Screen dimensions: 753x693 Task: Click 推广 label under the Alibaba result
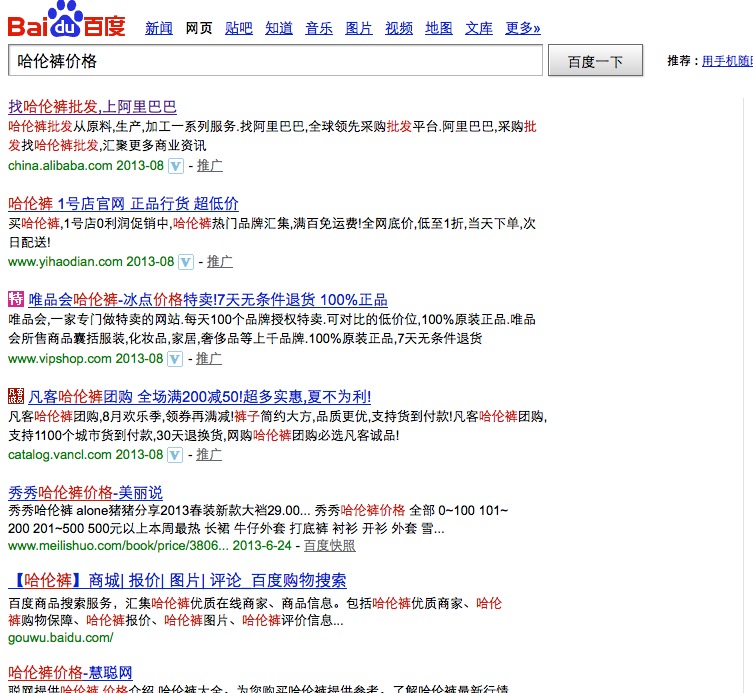point(209,166)
